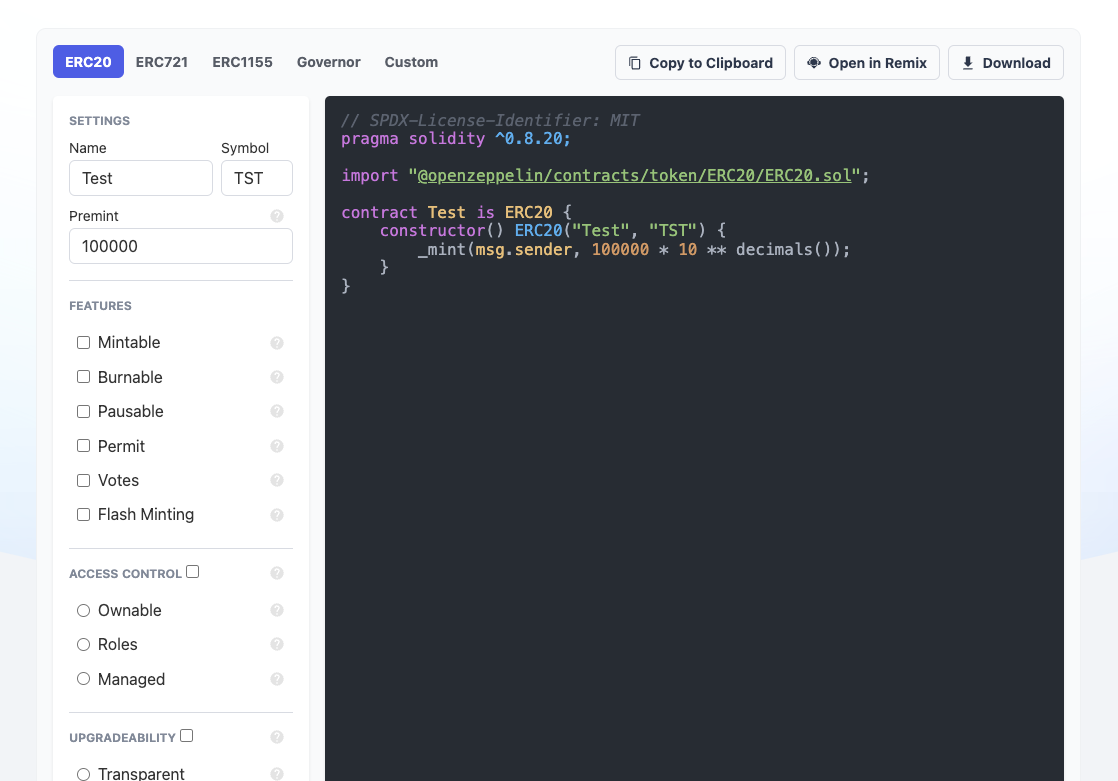Open the contract in Remix
The height and width of the screenshot is (781, 1118).
click(867, 63)
